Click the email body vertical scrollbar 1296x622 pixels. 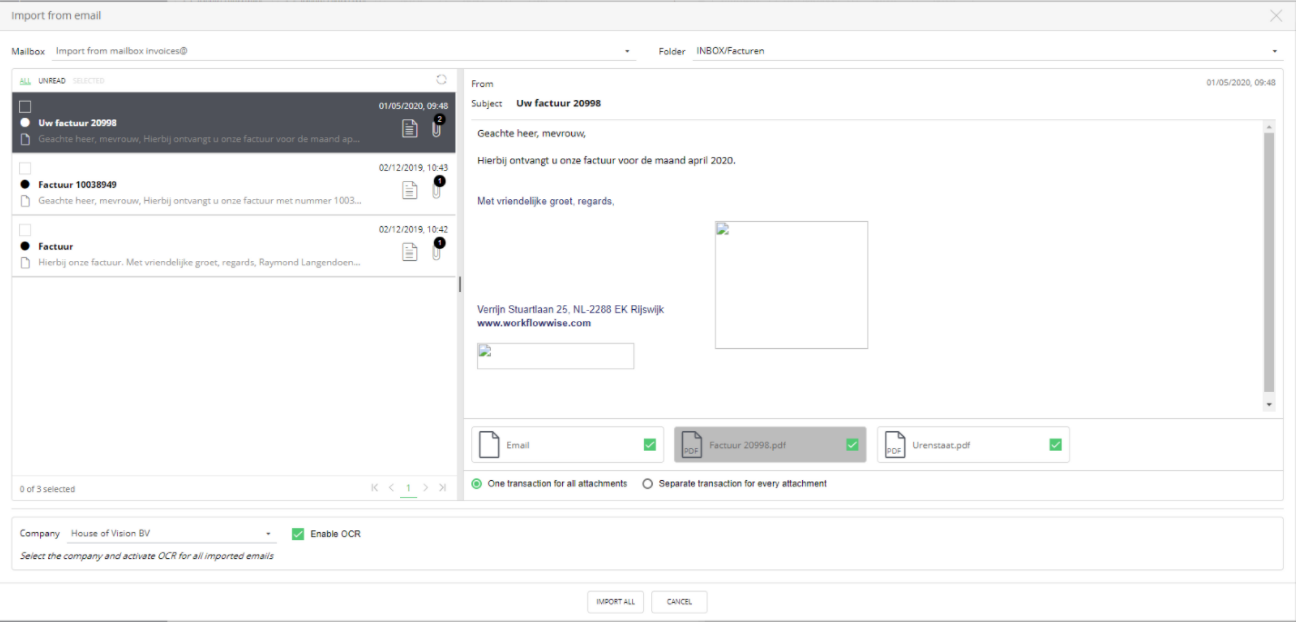pyautogui.click(x=1269, y=262)
